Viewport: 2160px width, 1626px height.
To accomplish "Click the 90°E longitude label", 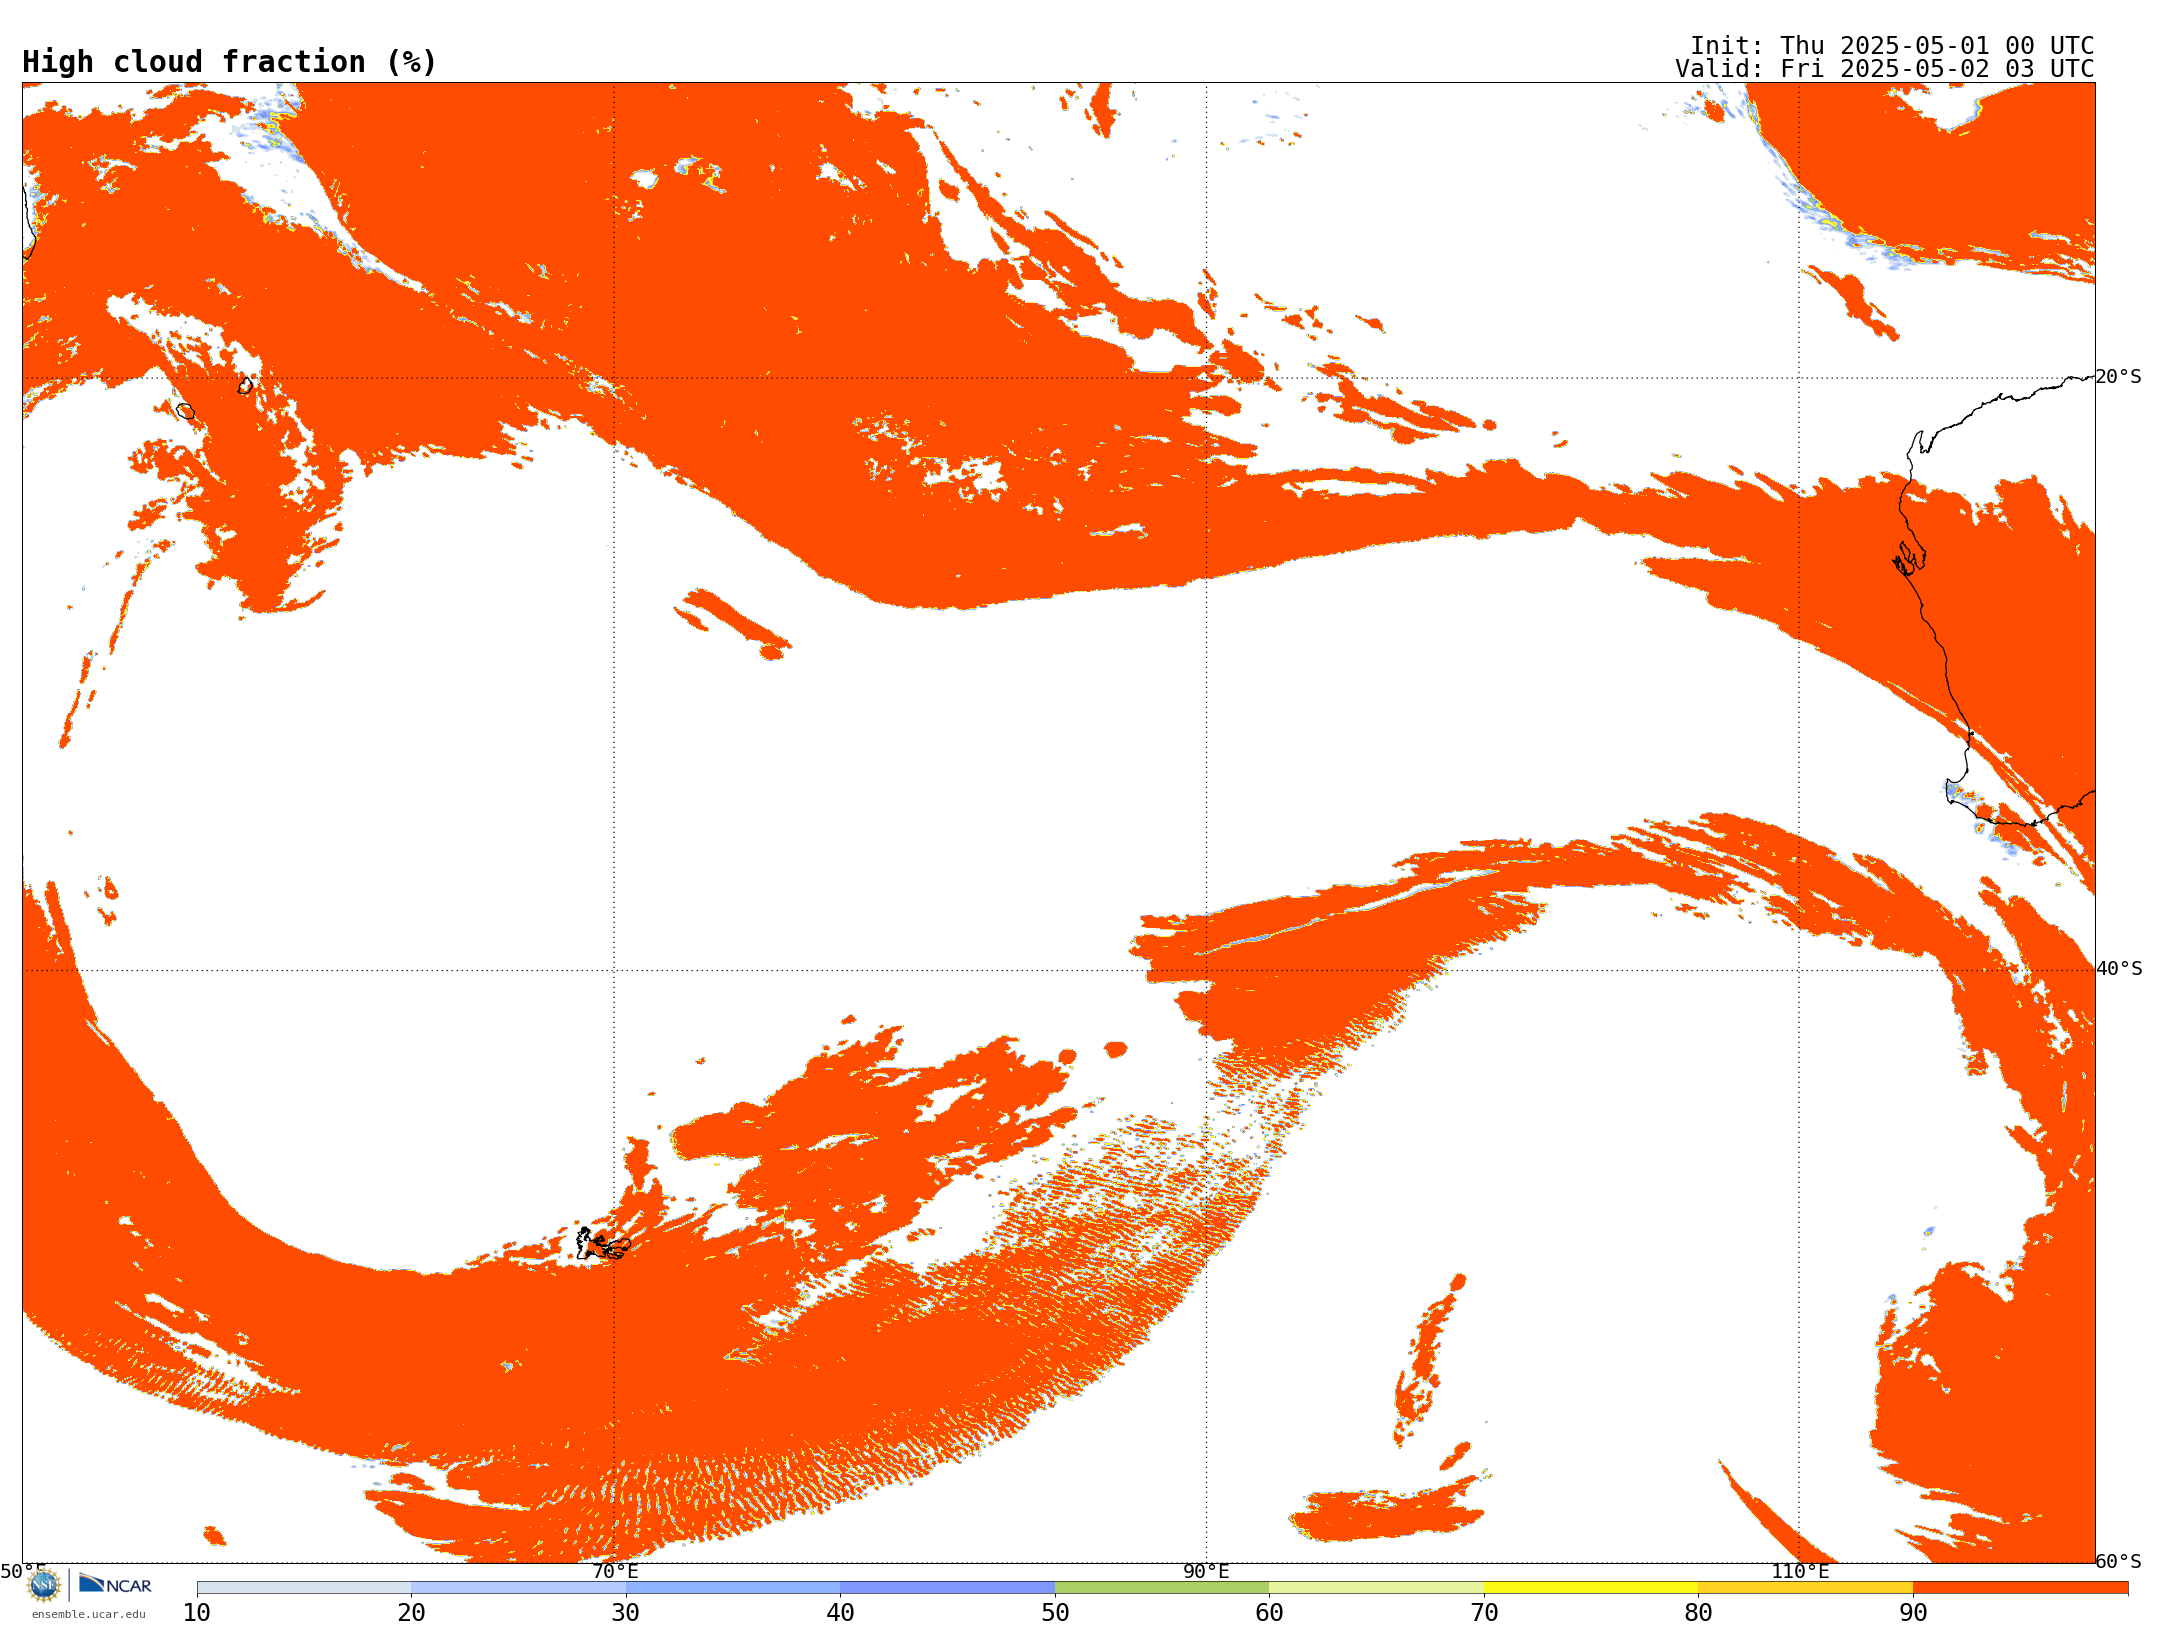I will (1206, 1571).
